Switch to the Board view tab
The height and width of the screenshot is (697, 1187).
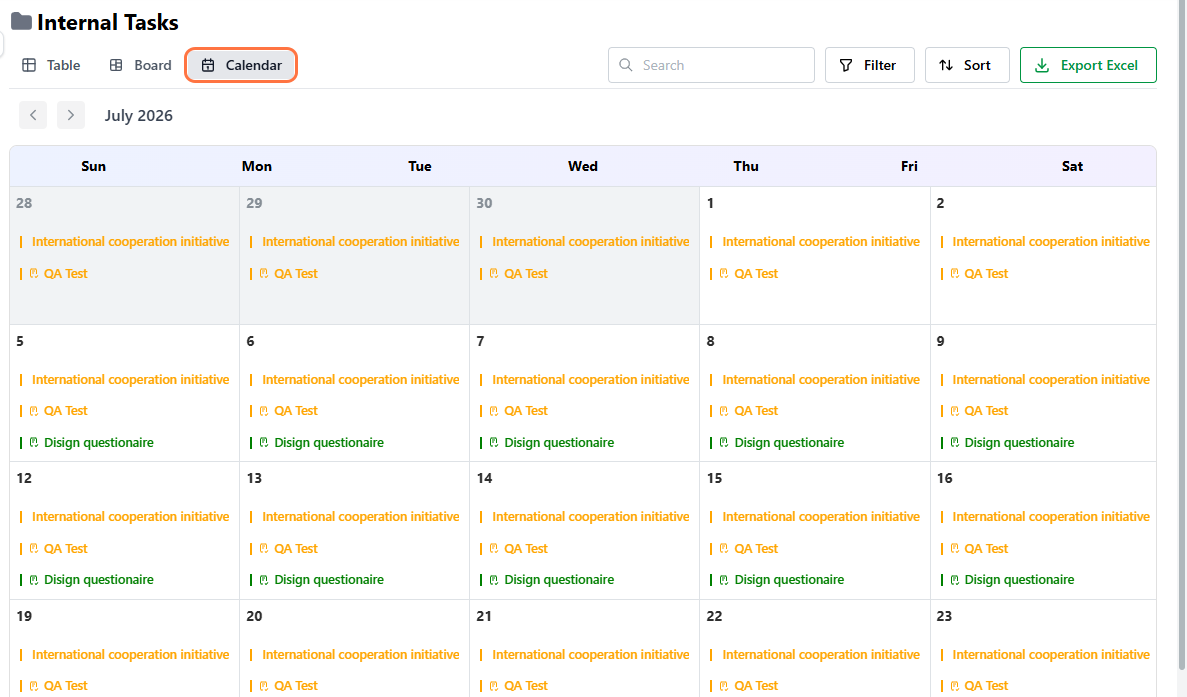pos(141,65)
